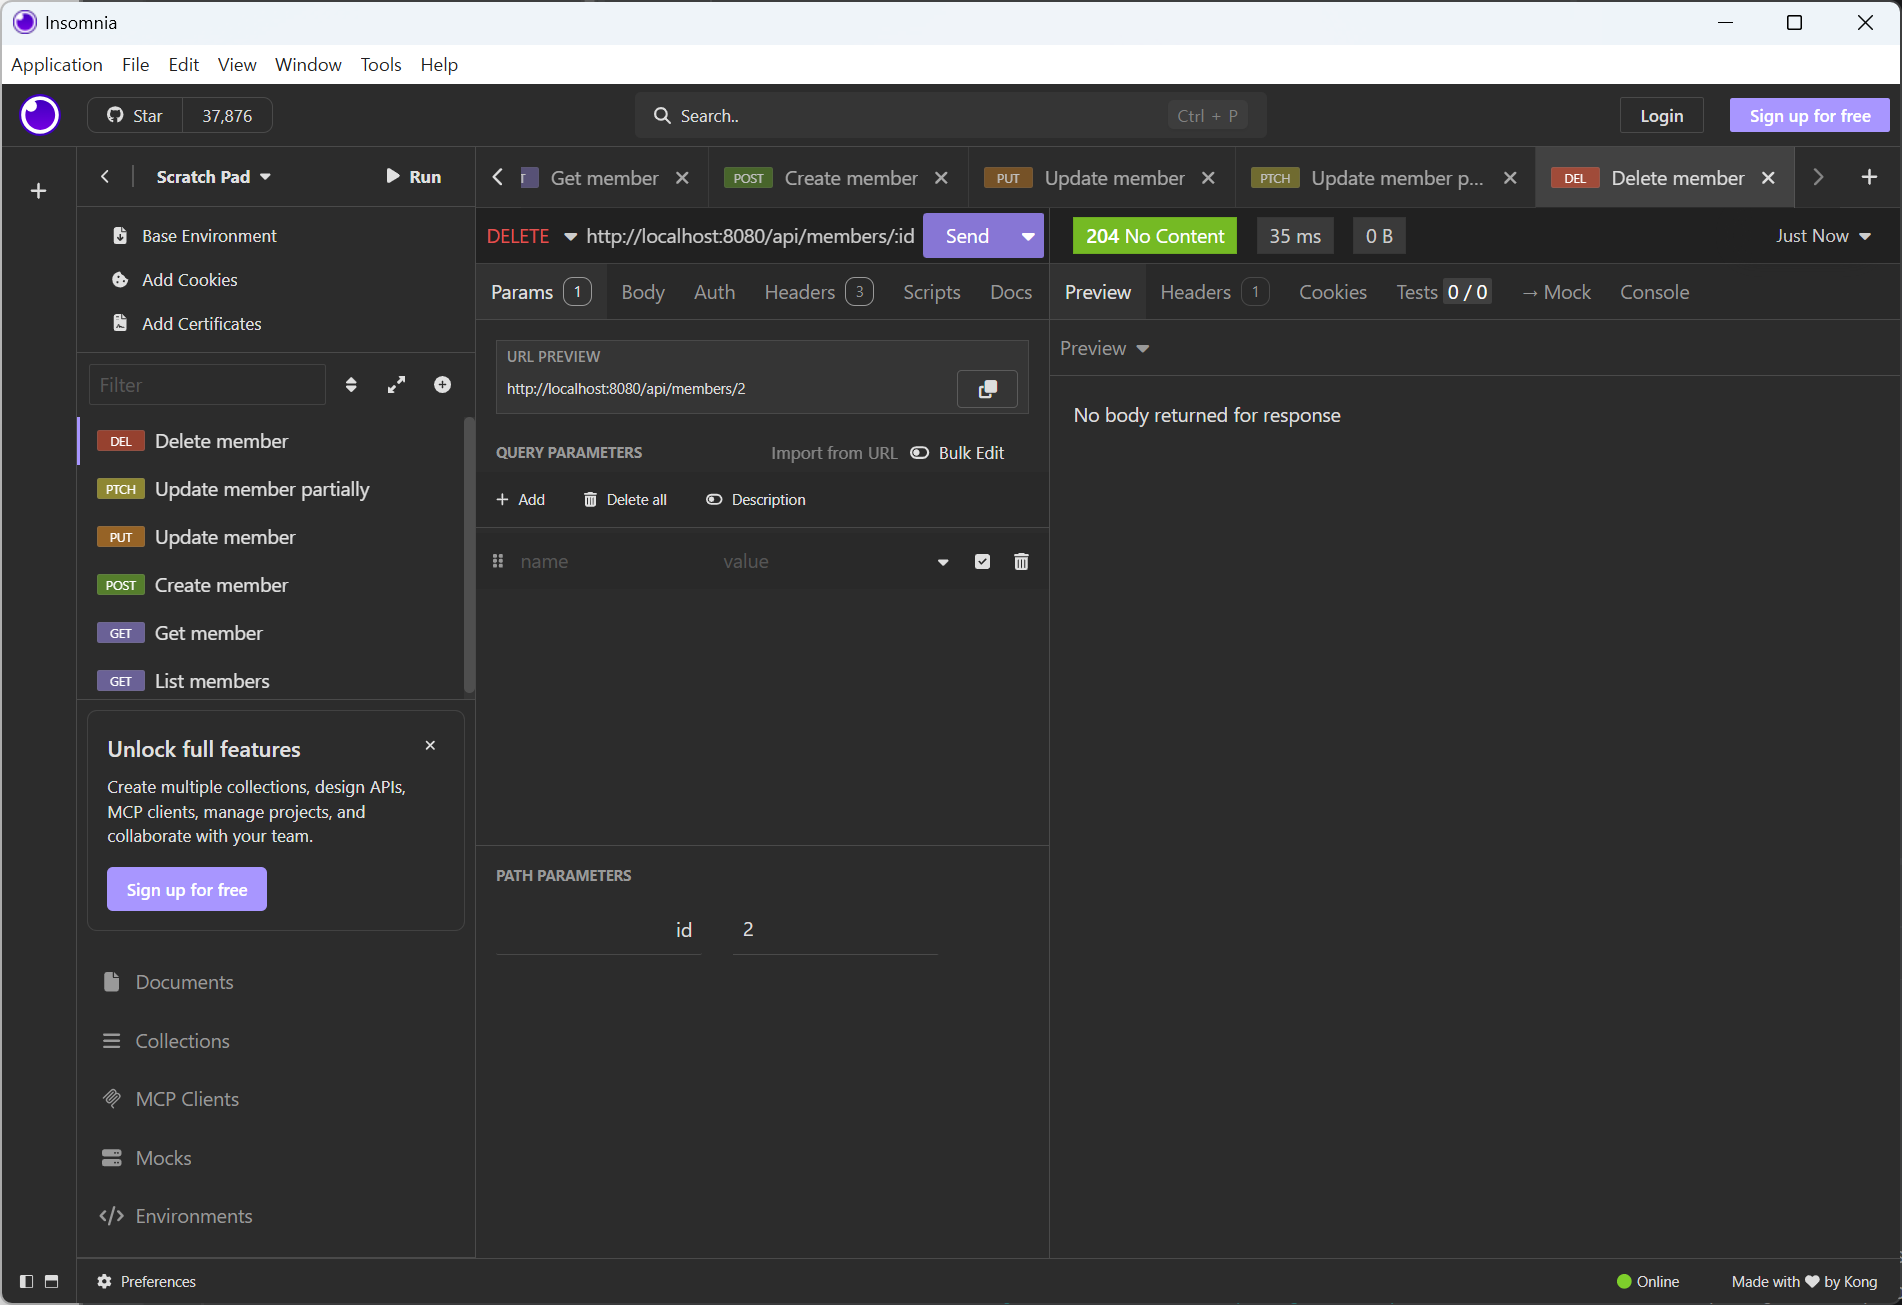The width and height of the screenshot is (1902, 1305).
Task: Click the trash icon in parameter row
Action: coord(1021,562)
